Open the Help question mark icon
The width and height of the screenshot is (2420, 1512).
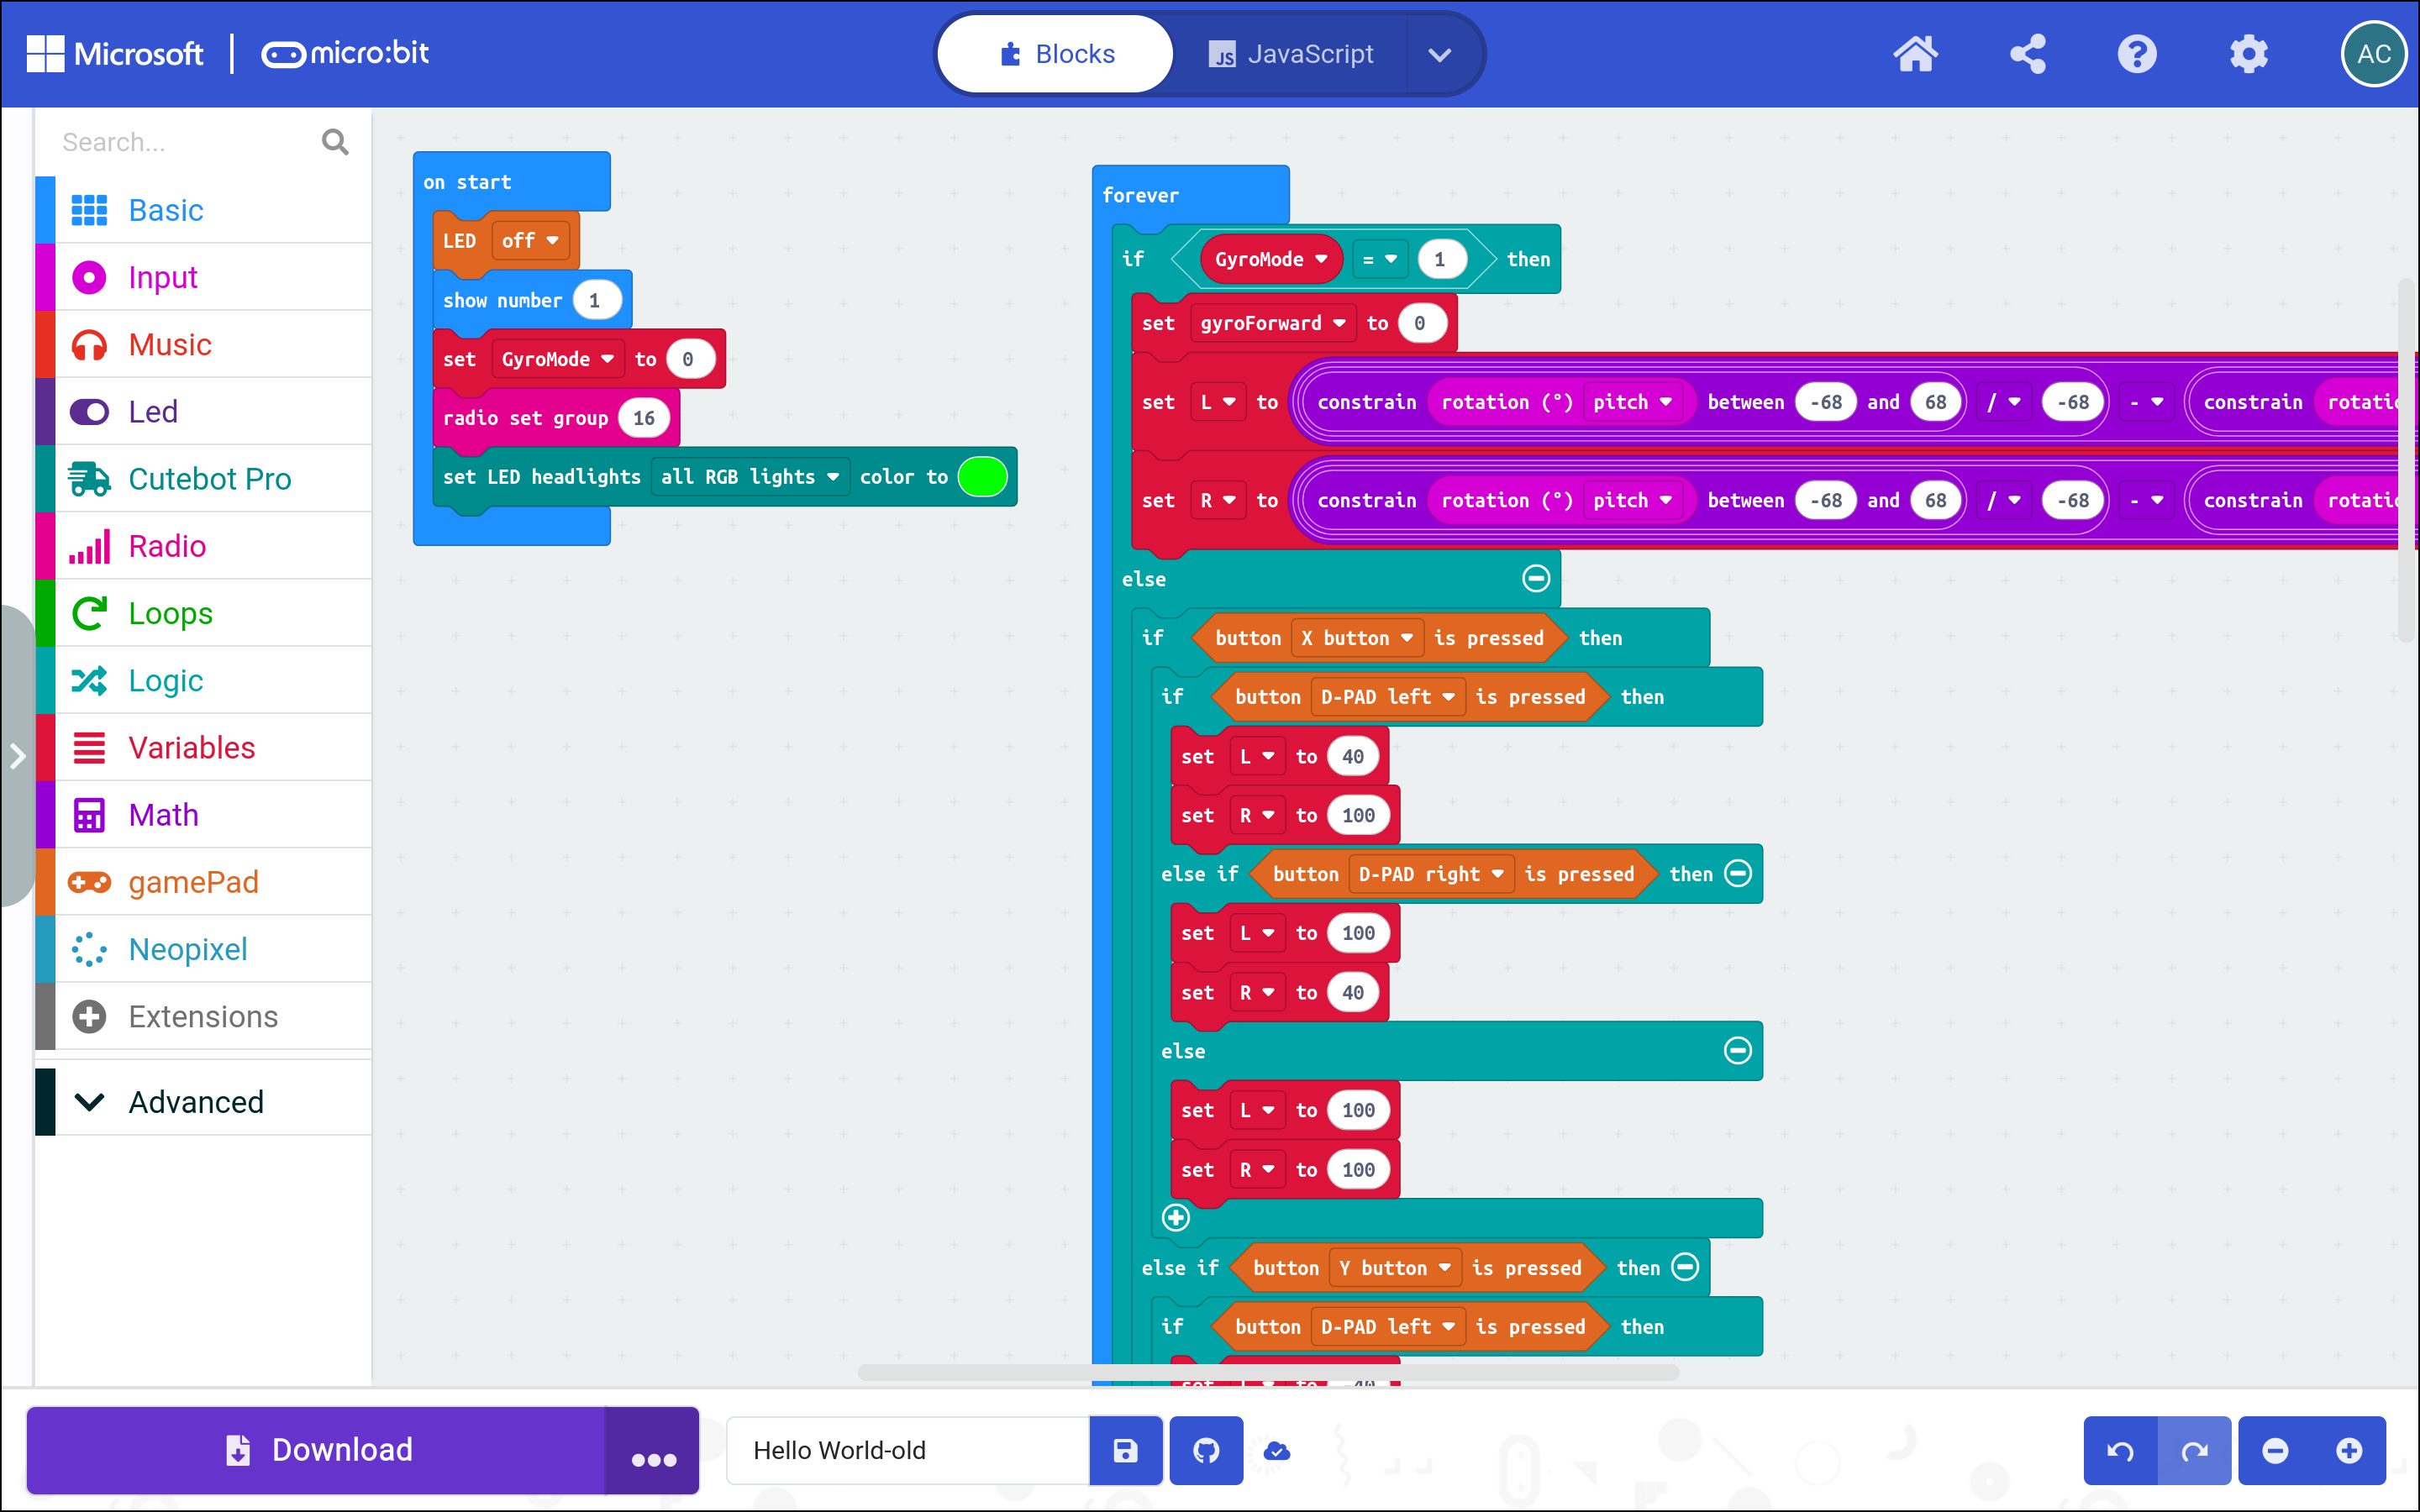point(2137,54)
